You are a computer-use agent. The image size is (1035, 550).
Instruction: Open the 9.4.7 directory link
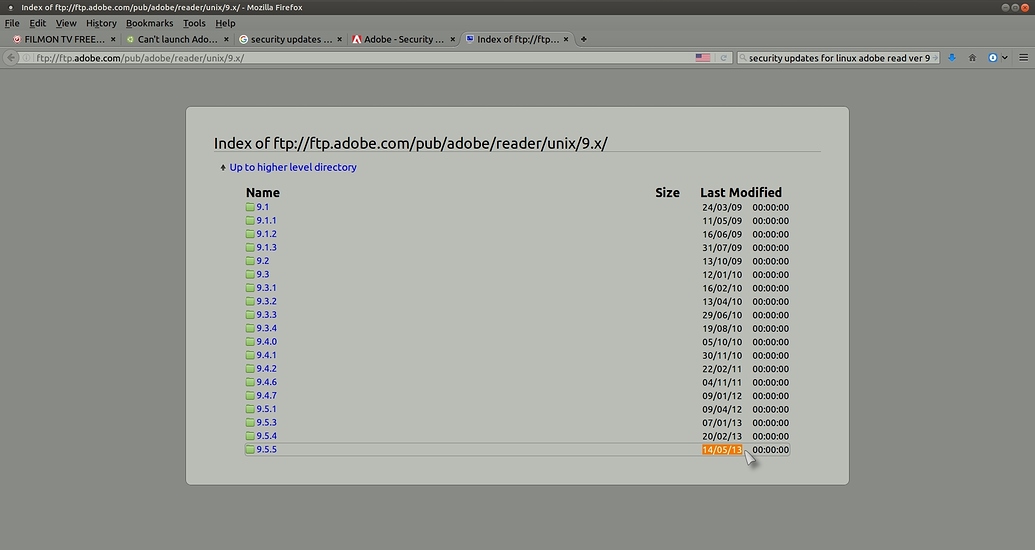pos(267,395)
